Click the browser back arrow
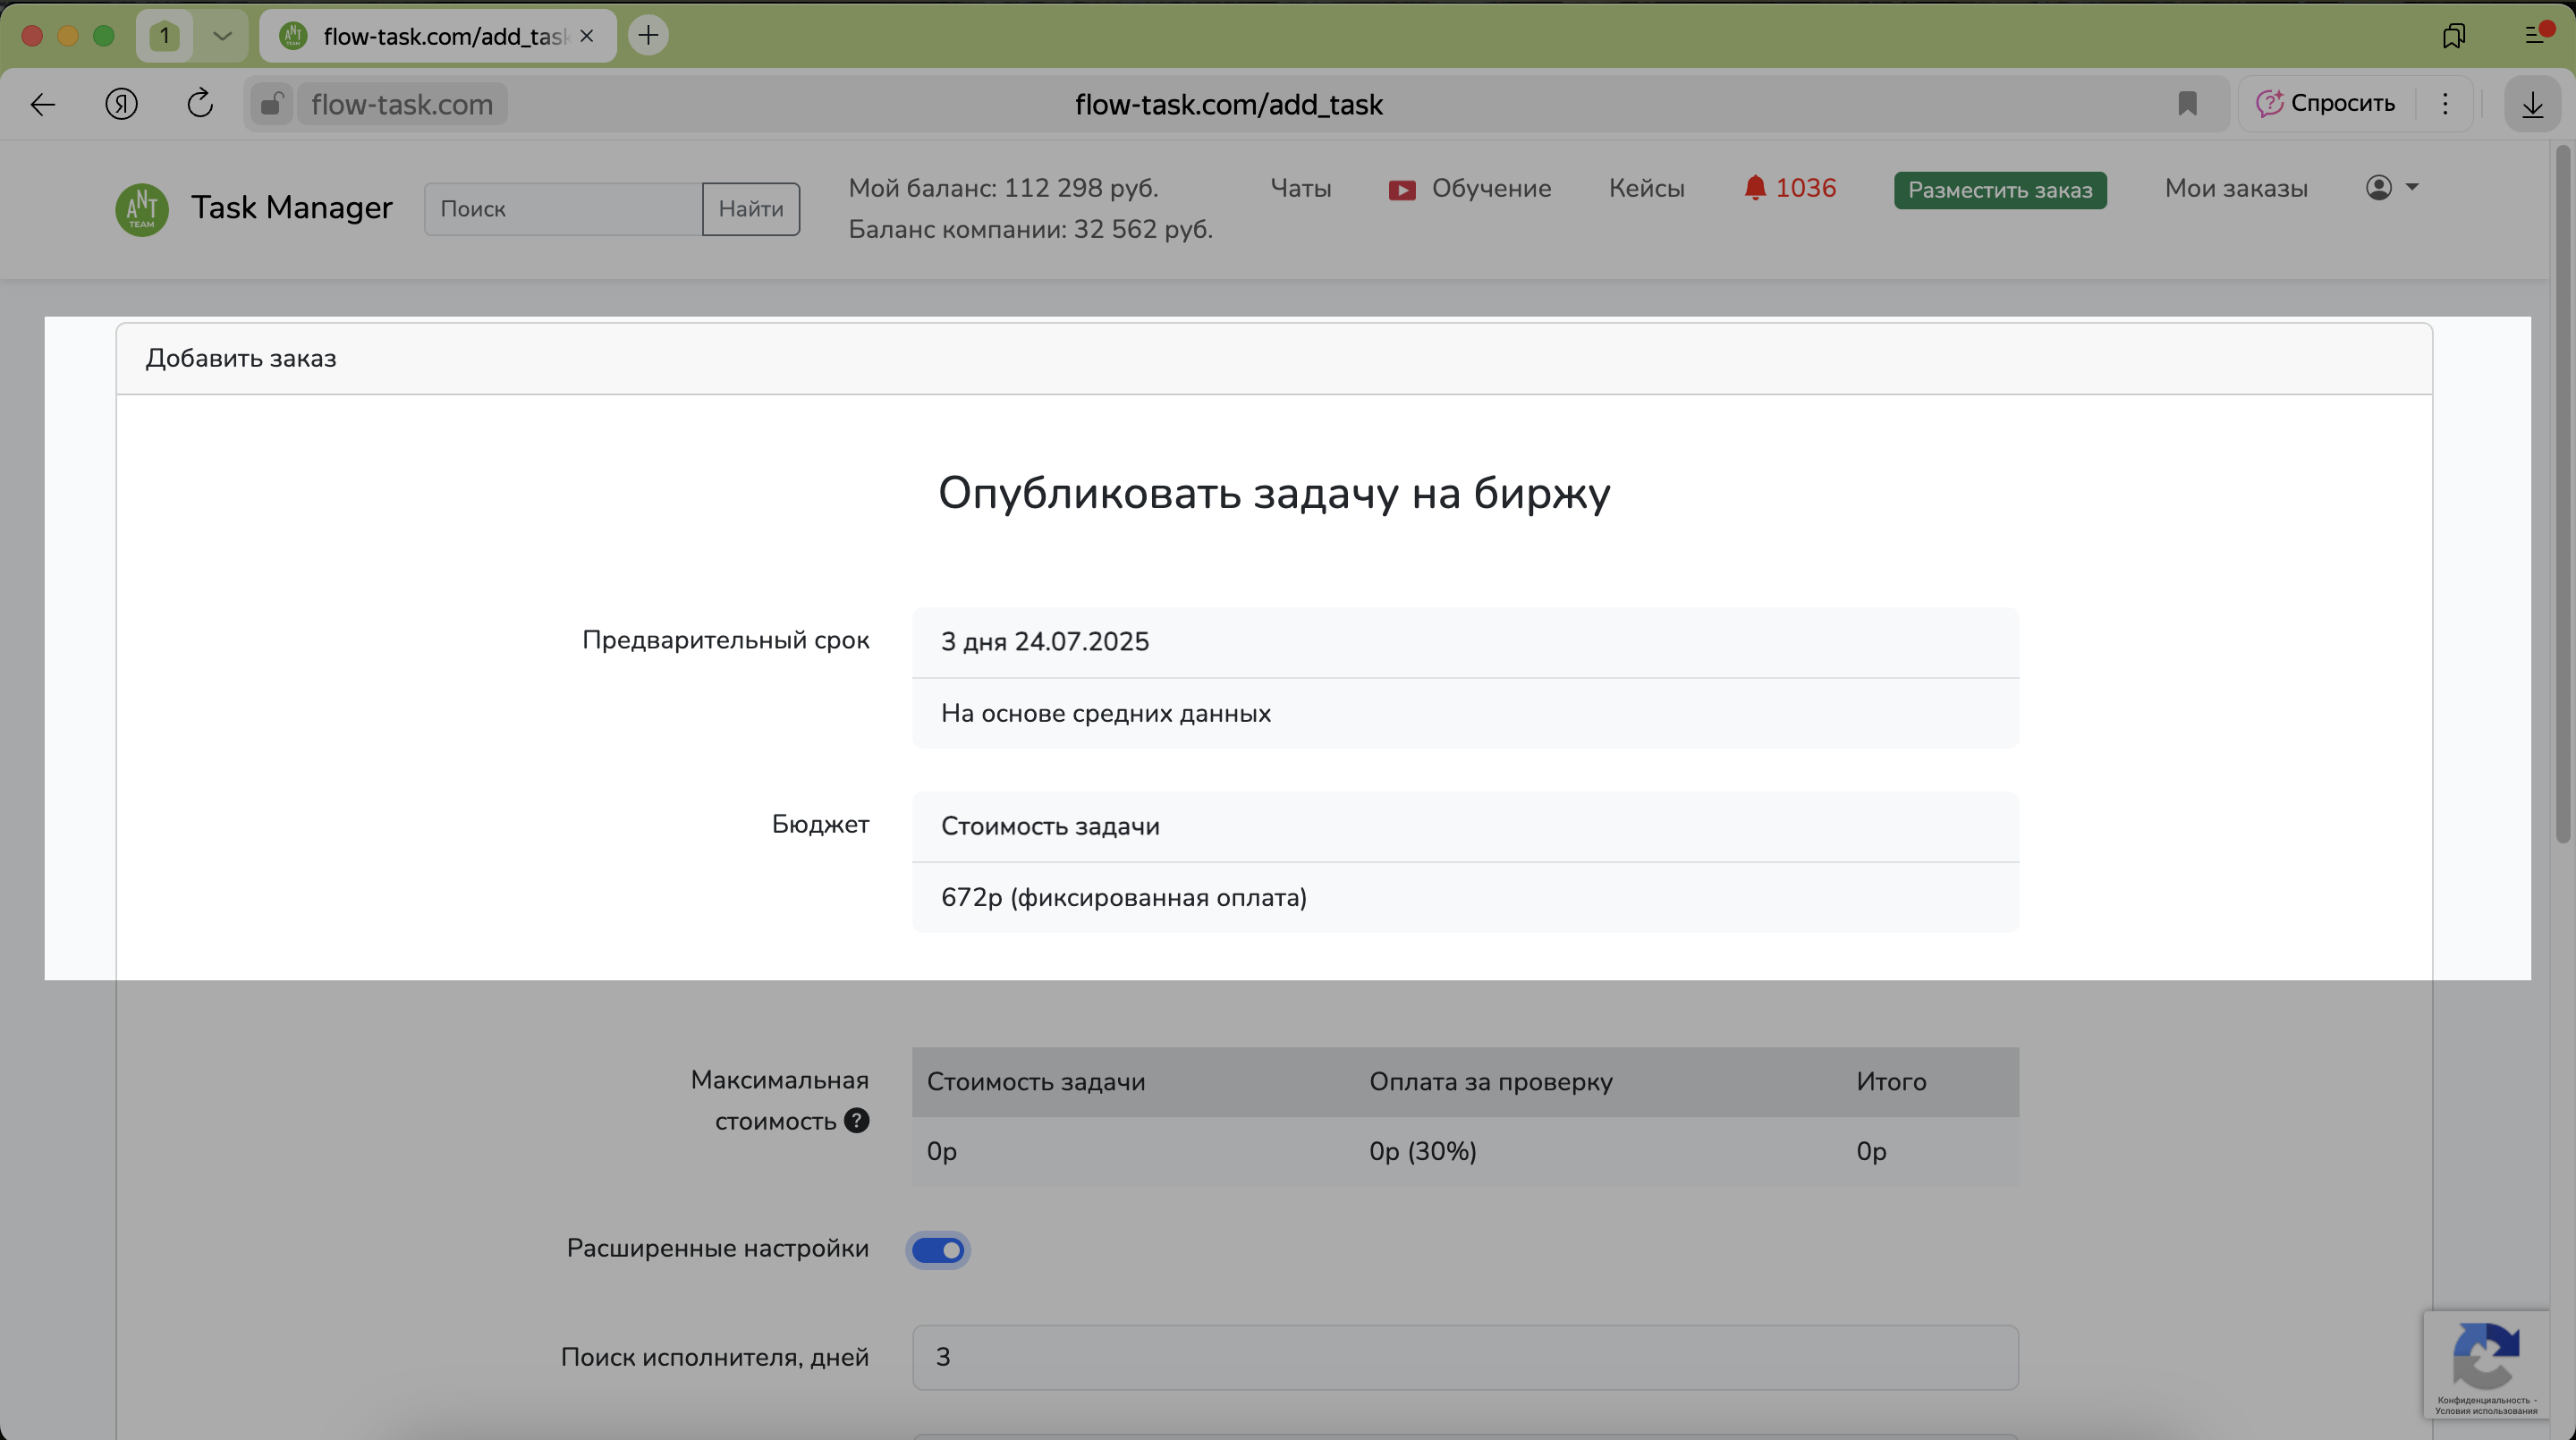Image resolution: width=2576 pixels, height=1440 pixels. point(43,104)
